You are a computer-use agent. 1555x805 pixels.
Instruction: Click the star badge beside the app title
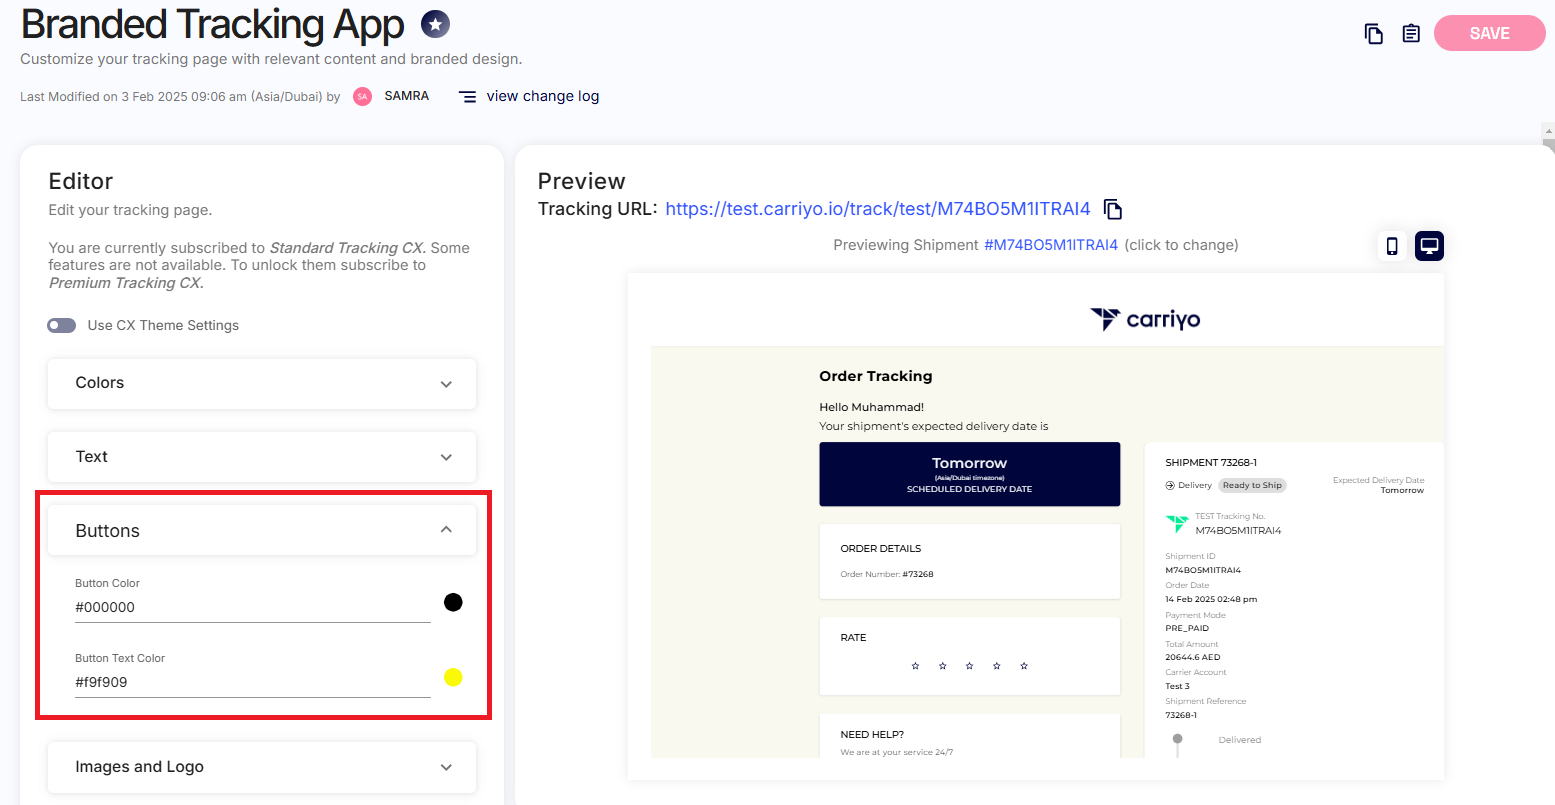tap(435, 24)
